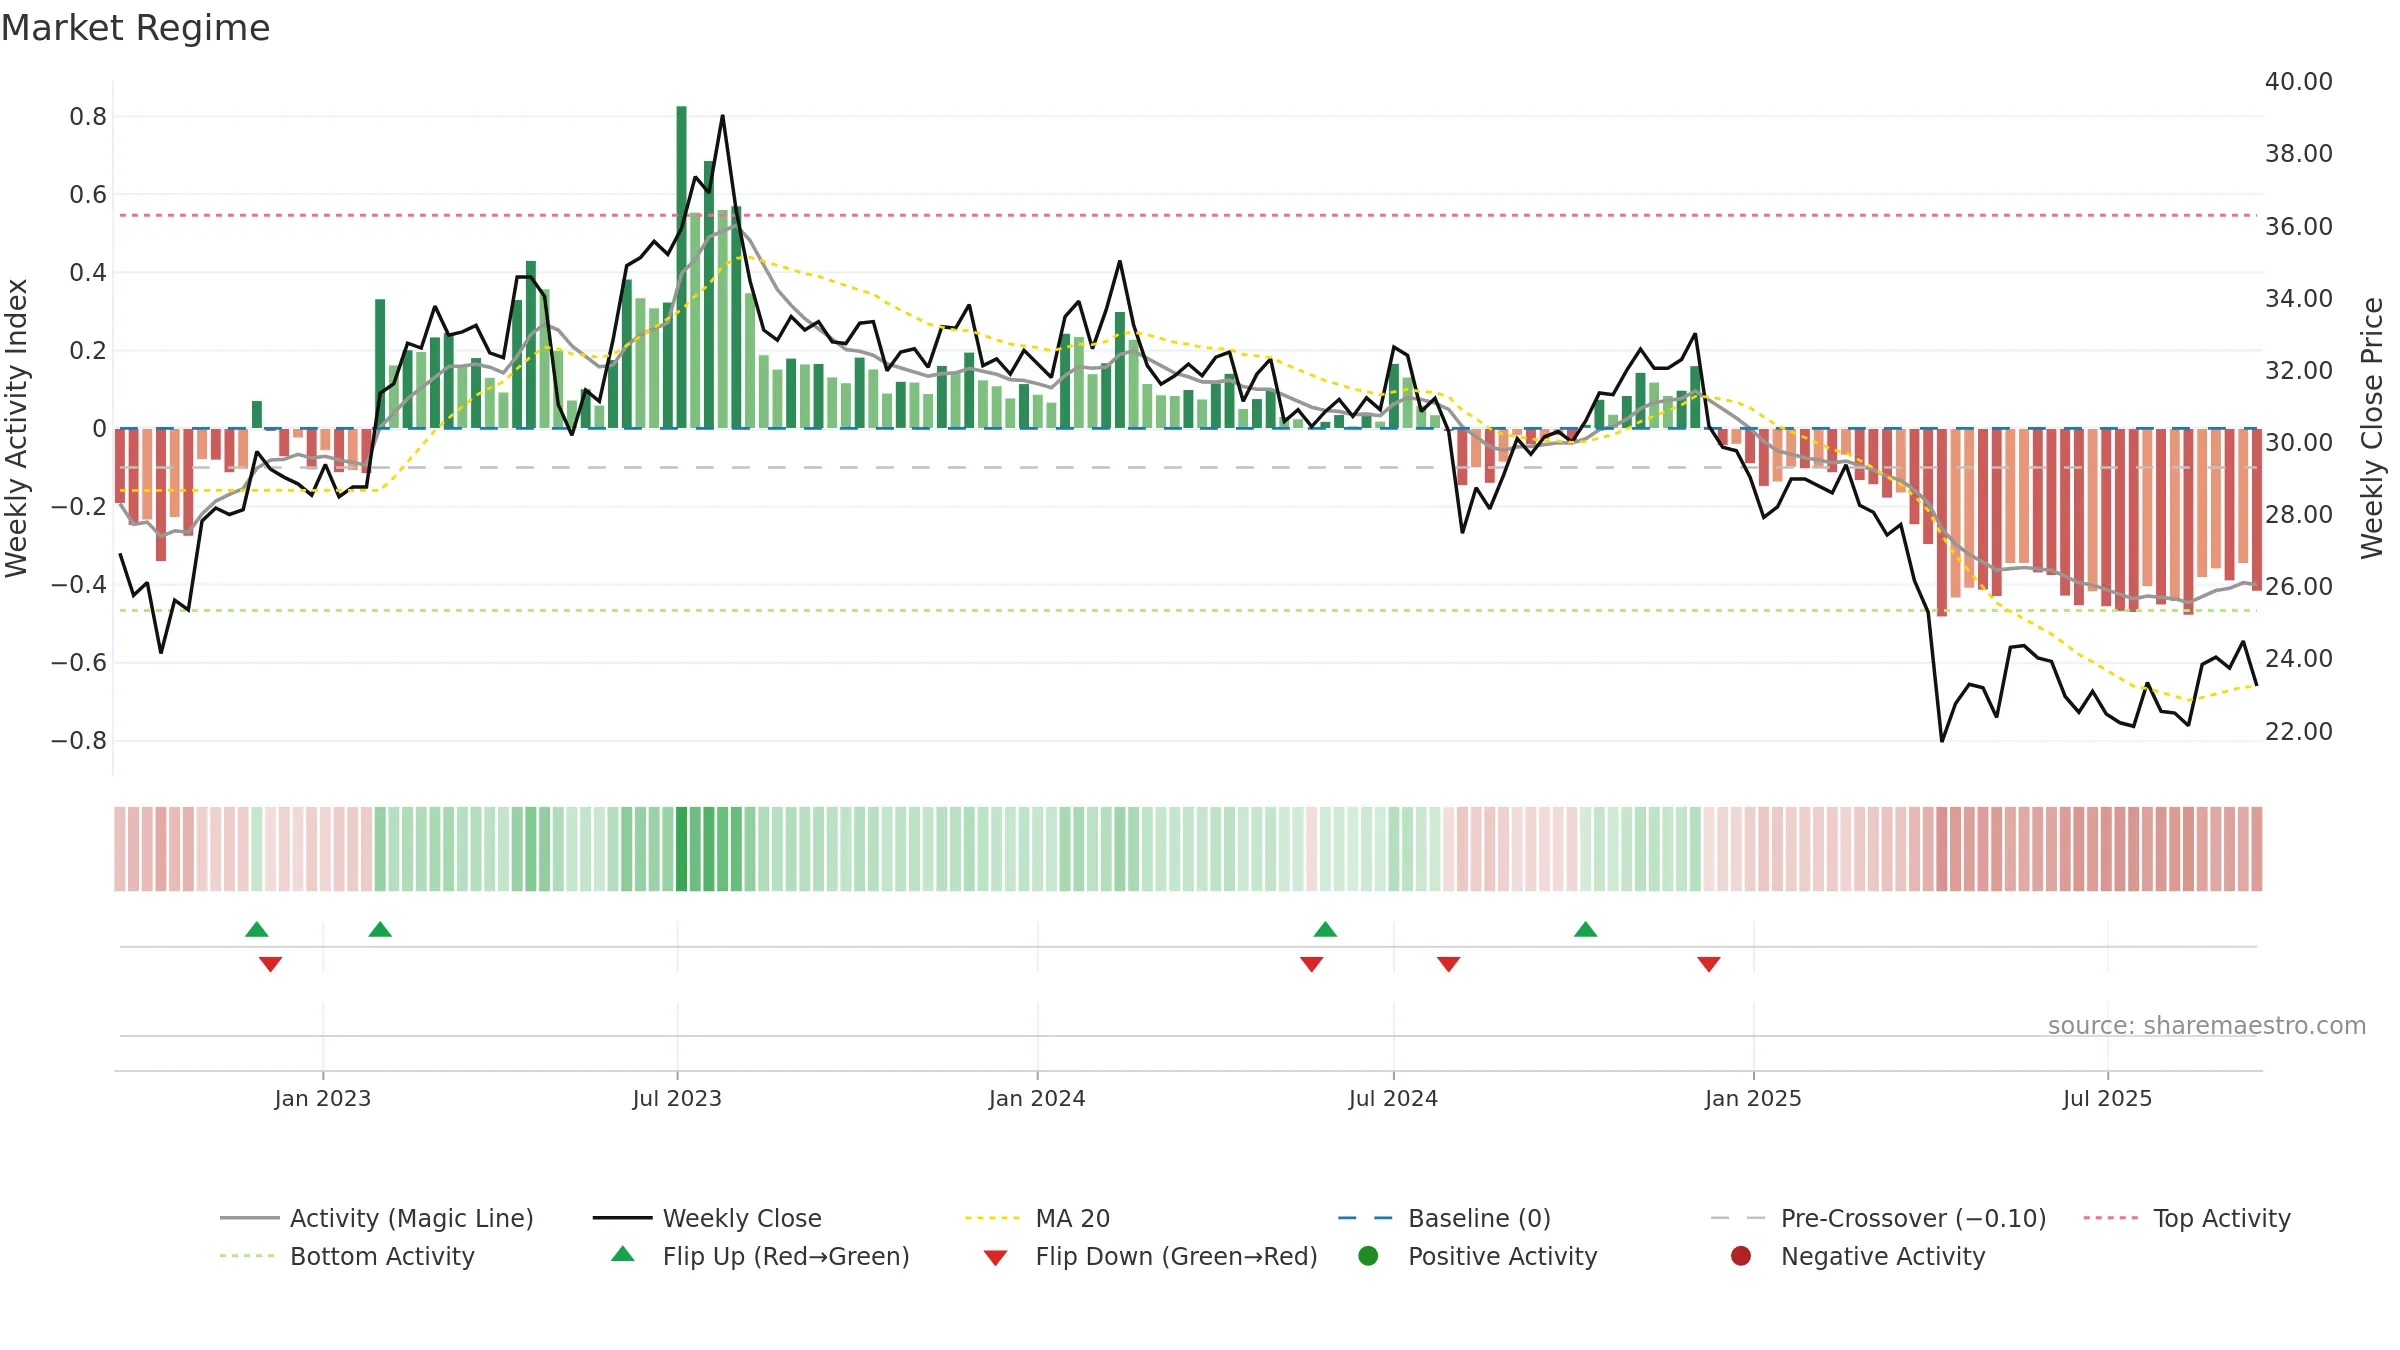Click the Jul 2024 x-axis label
This screenshot has height=1350, width=2400.
click(1393, 1098)
